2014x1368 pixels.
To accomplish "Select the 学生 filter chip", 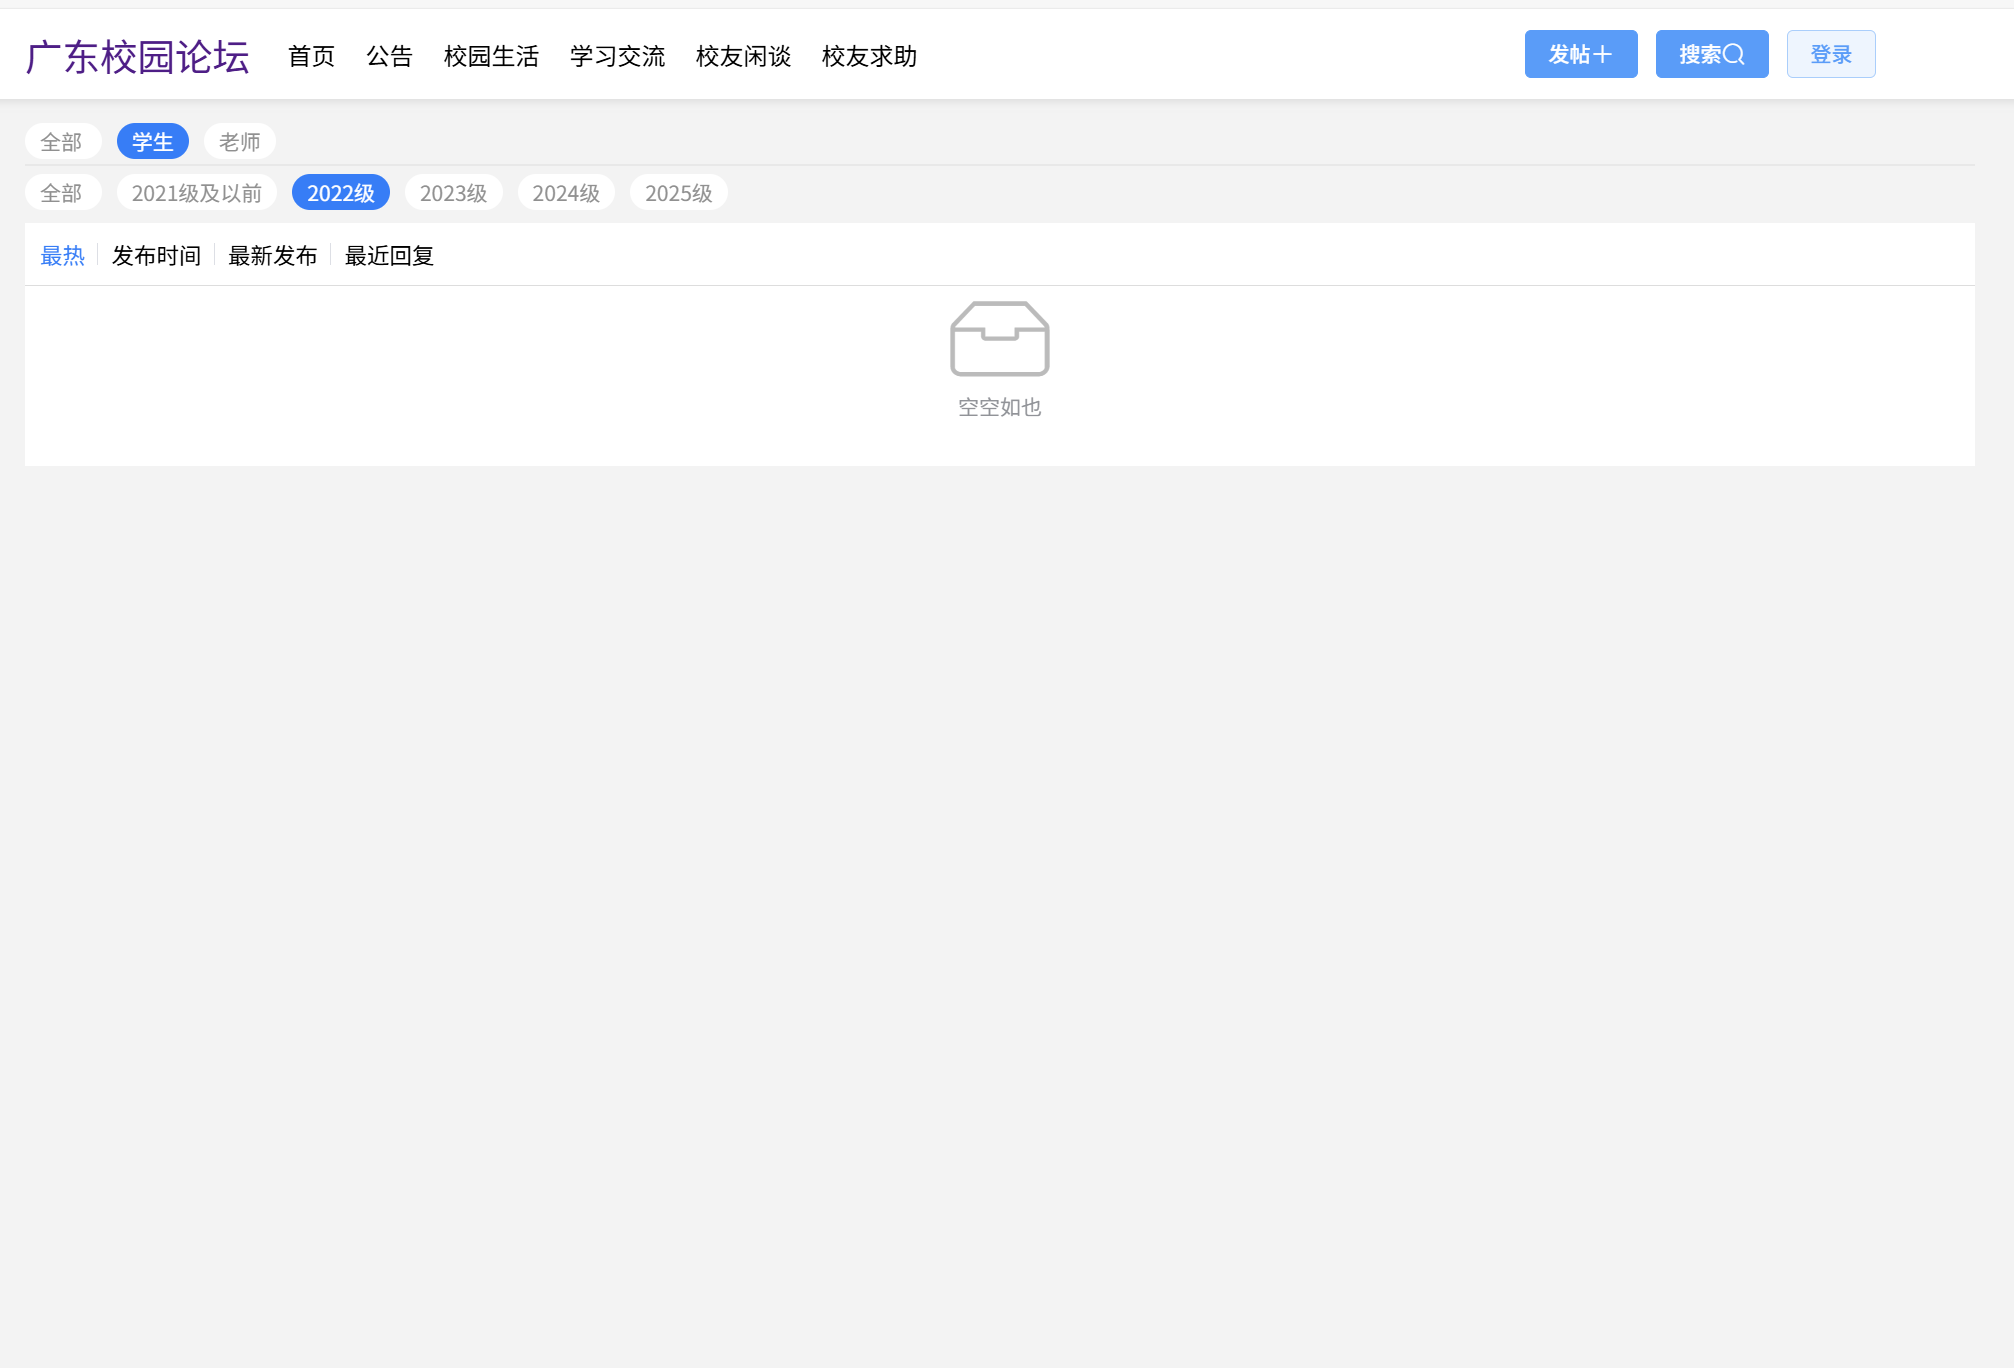I will [x=152, y=141].
